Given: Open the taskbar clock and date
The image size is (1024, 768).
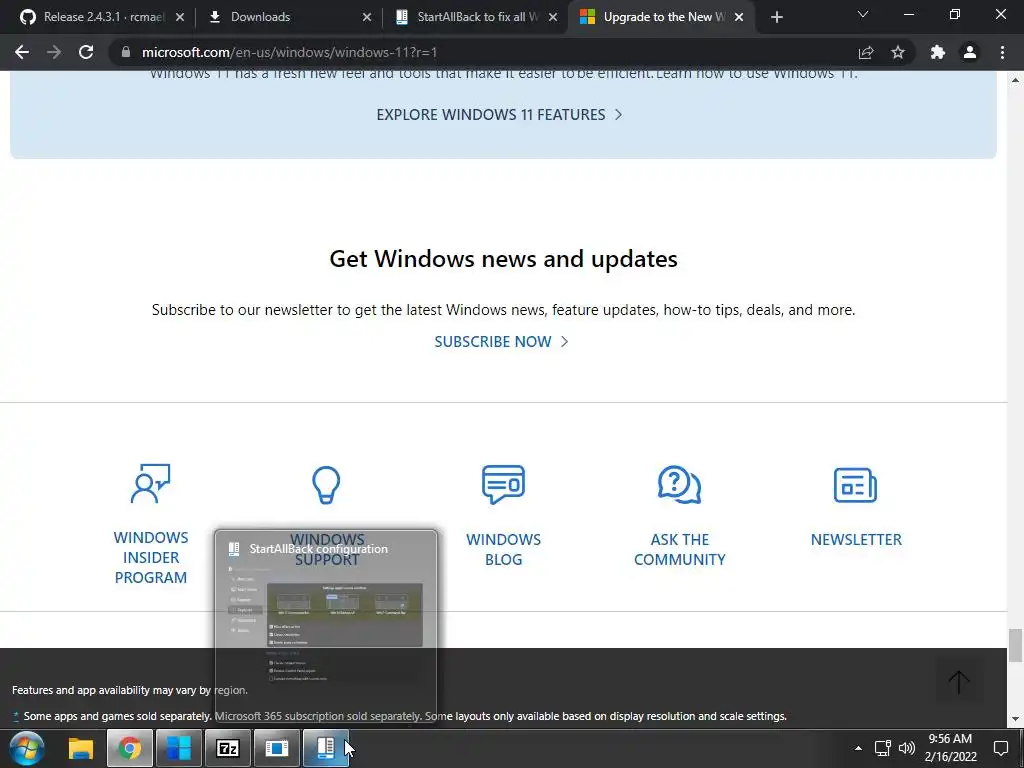Looking at the screenshot, I should [951, 748].
